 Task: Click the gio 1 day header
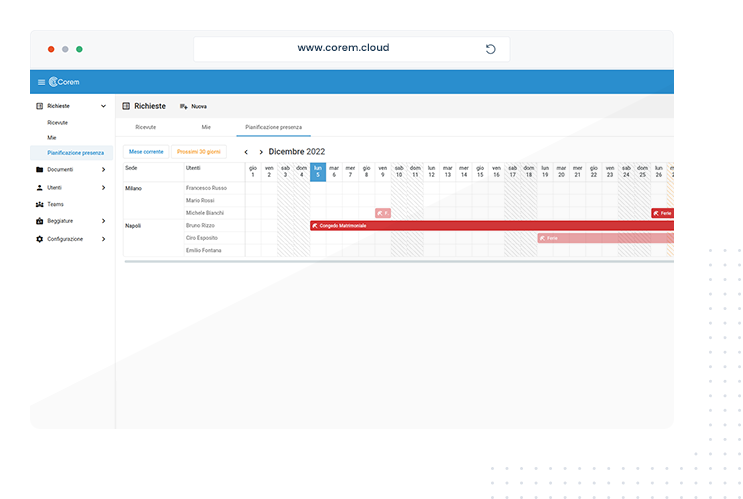click(253, 172)
